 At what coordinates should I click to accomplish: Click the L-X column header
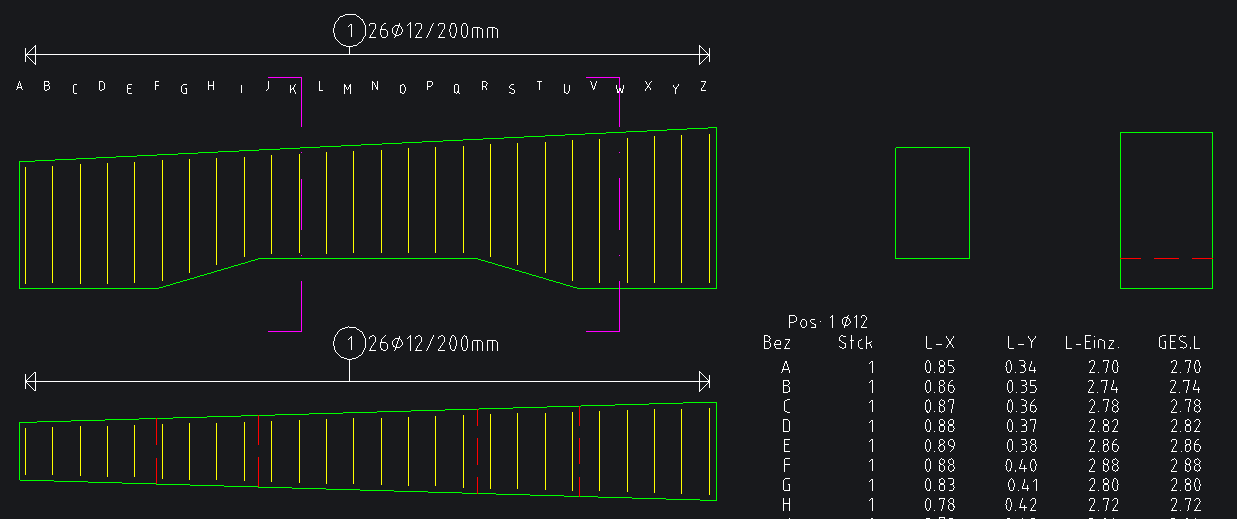click(940, 343)
